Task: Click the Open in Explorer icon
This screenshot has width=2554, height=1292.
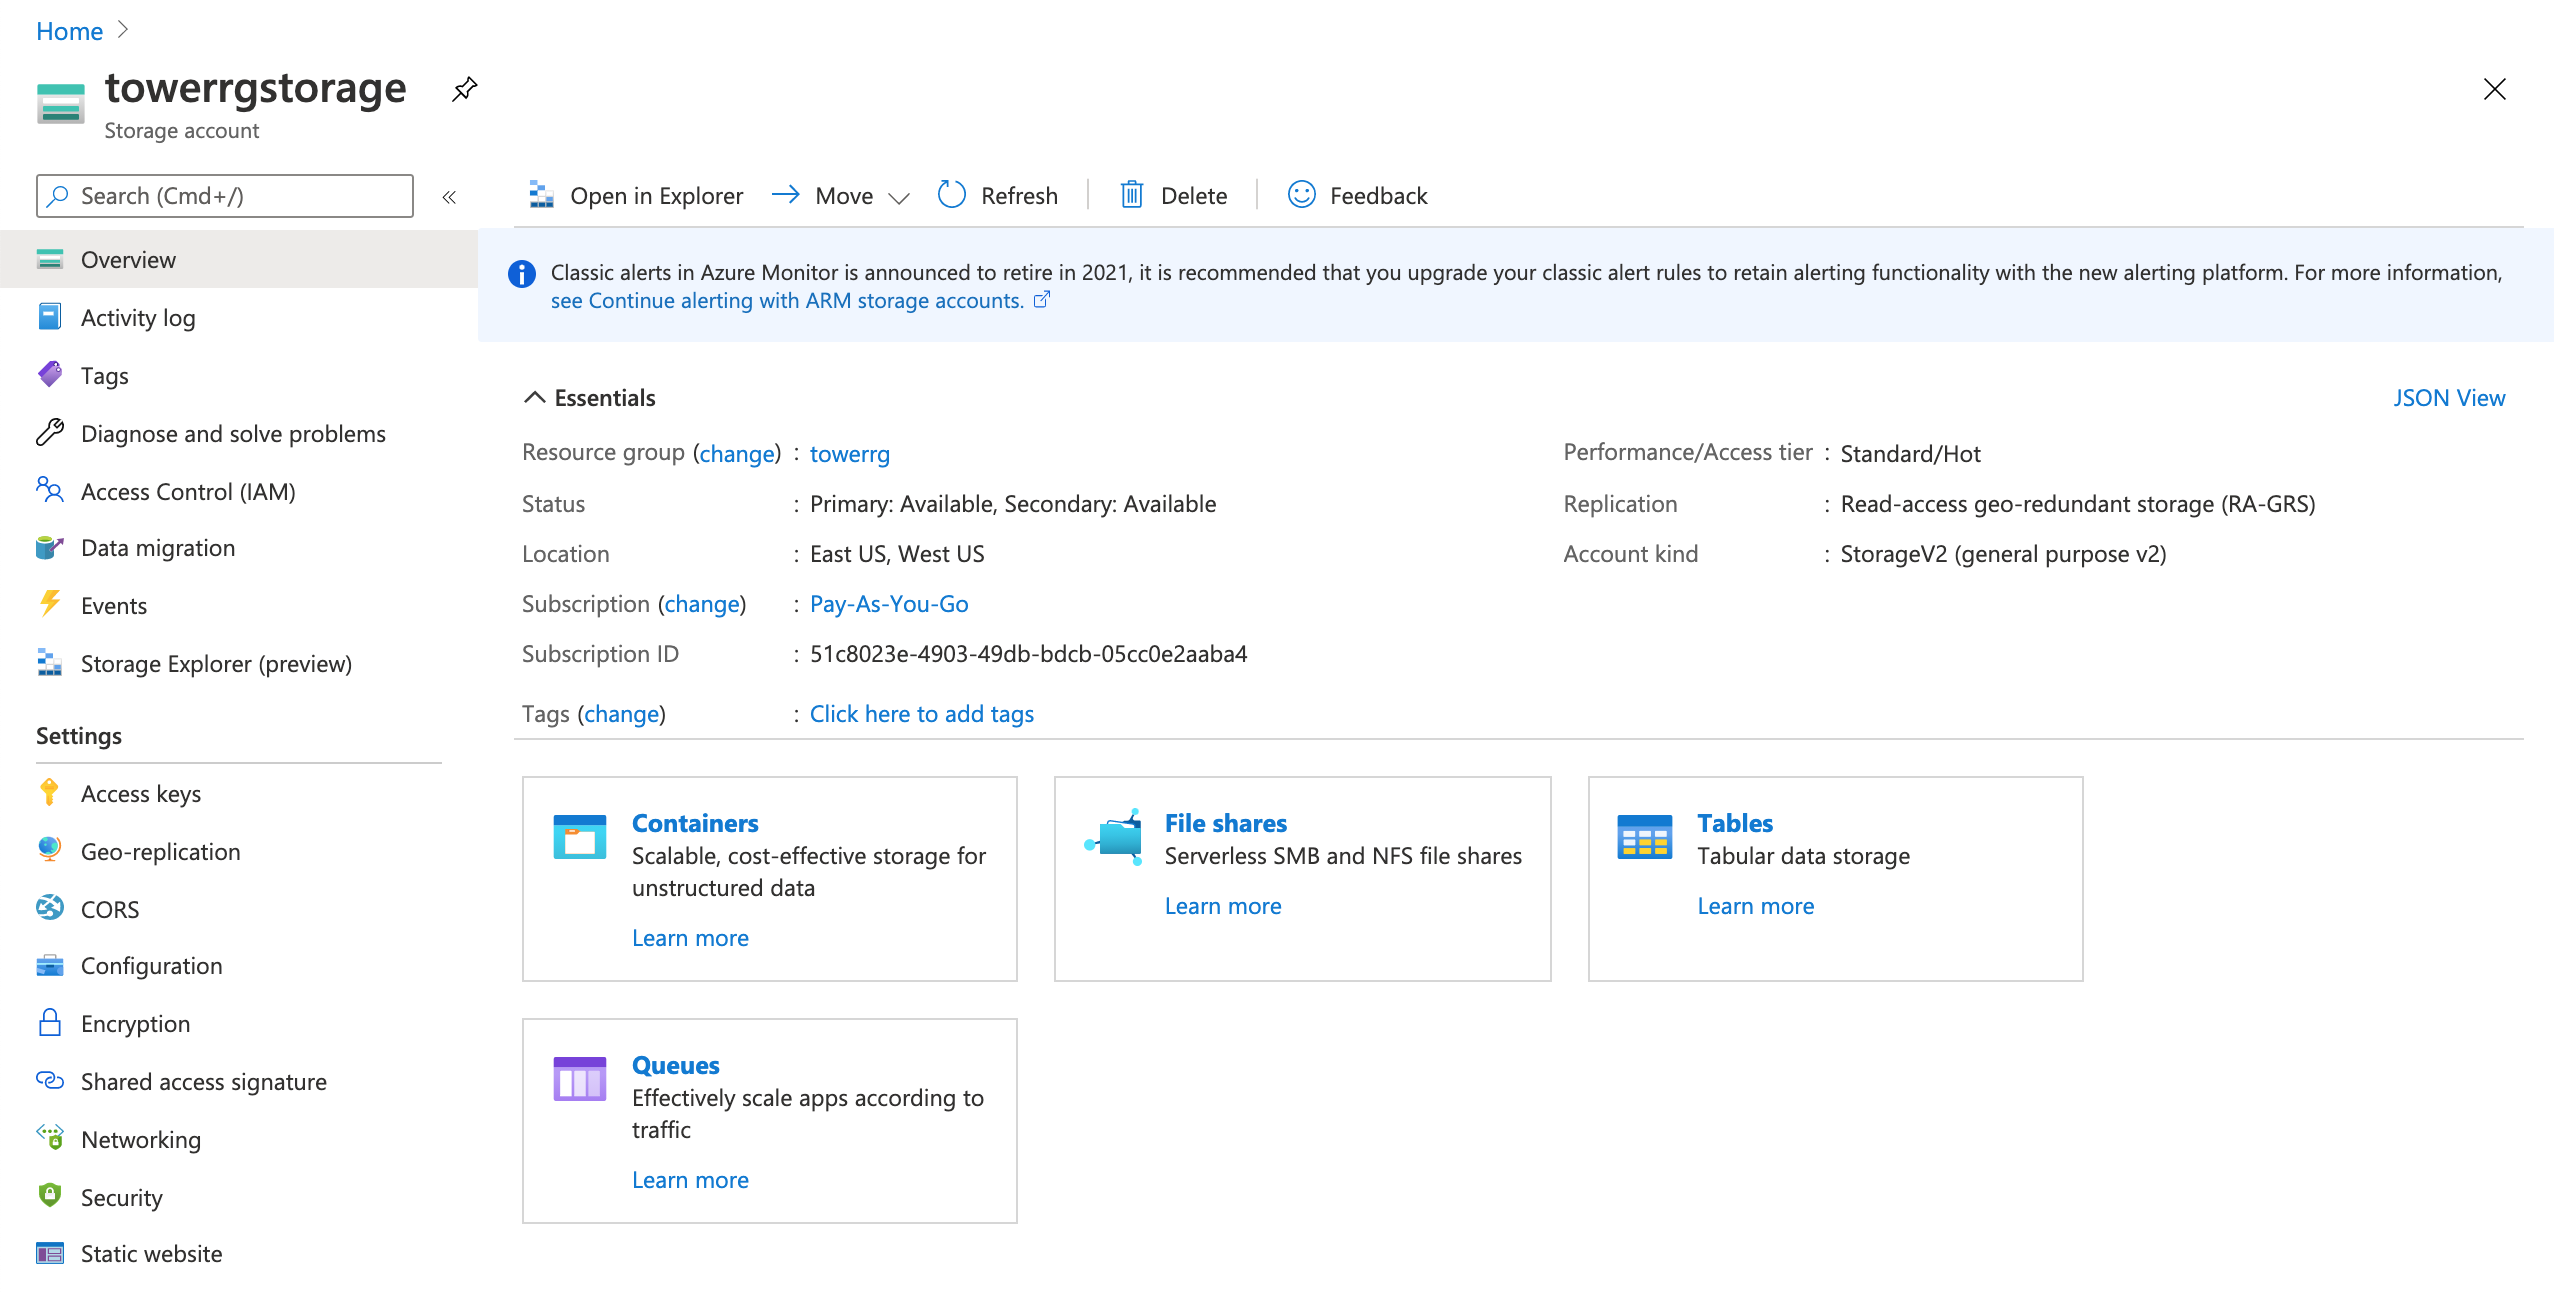Action: point(541,195)
